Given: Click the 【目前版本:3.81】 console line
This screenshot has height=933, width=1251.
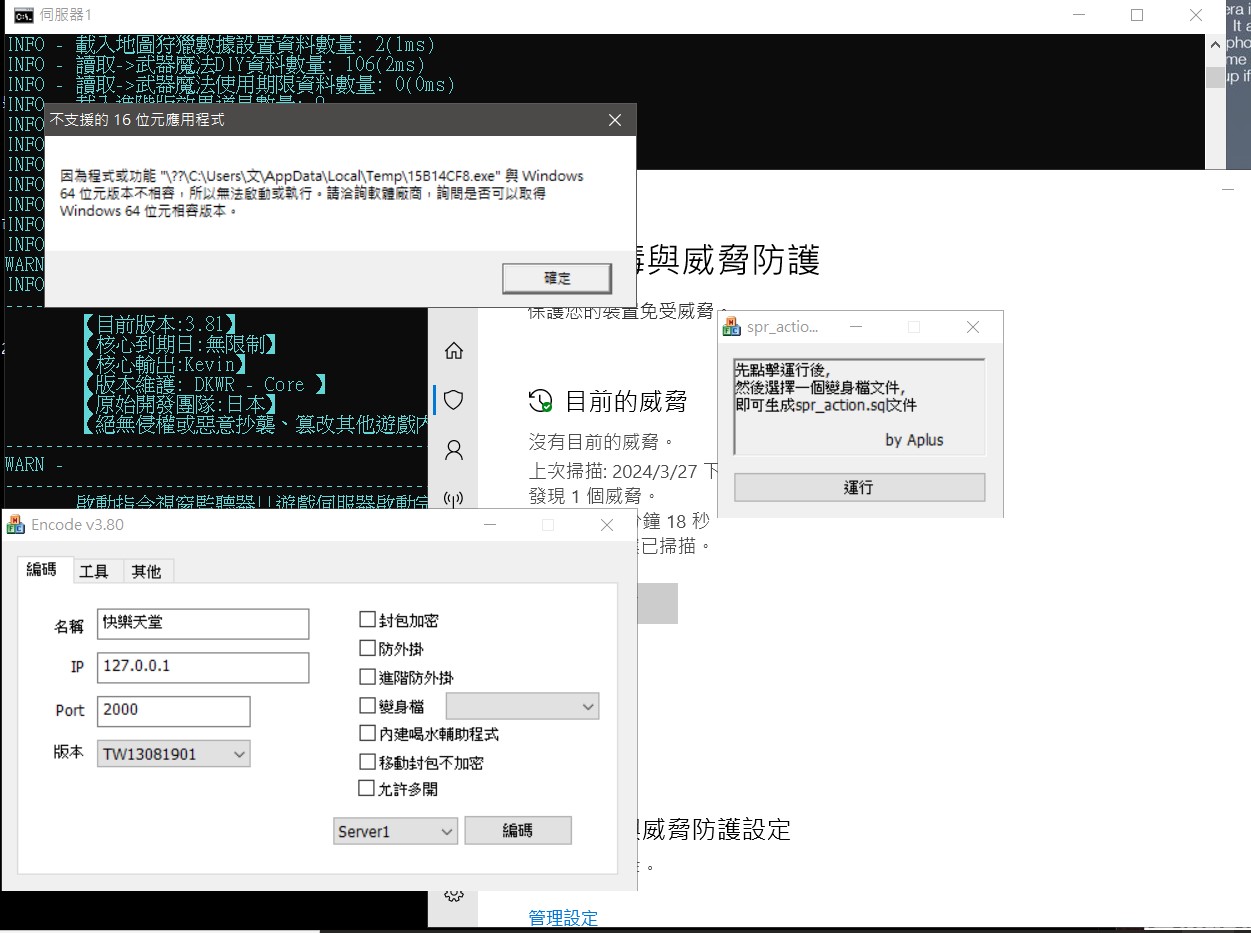Looking at the screenshot, I should click(x=158, y=324).
